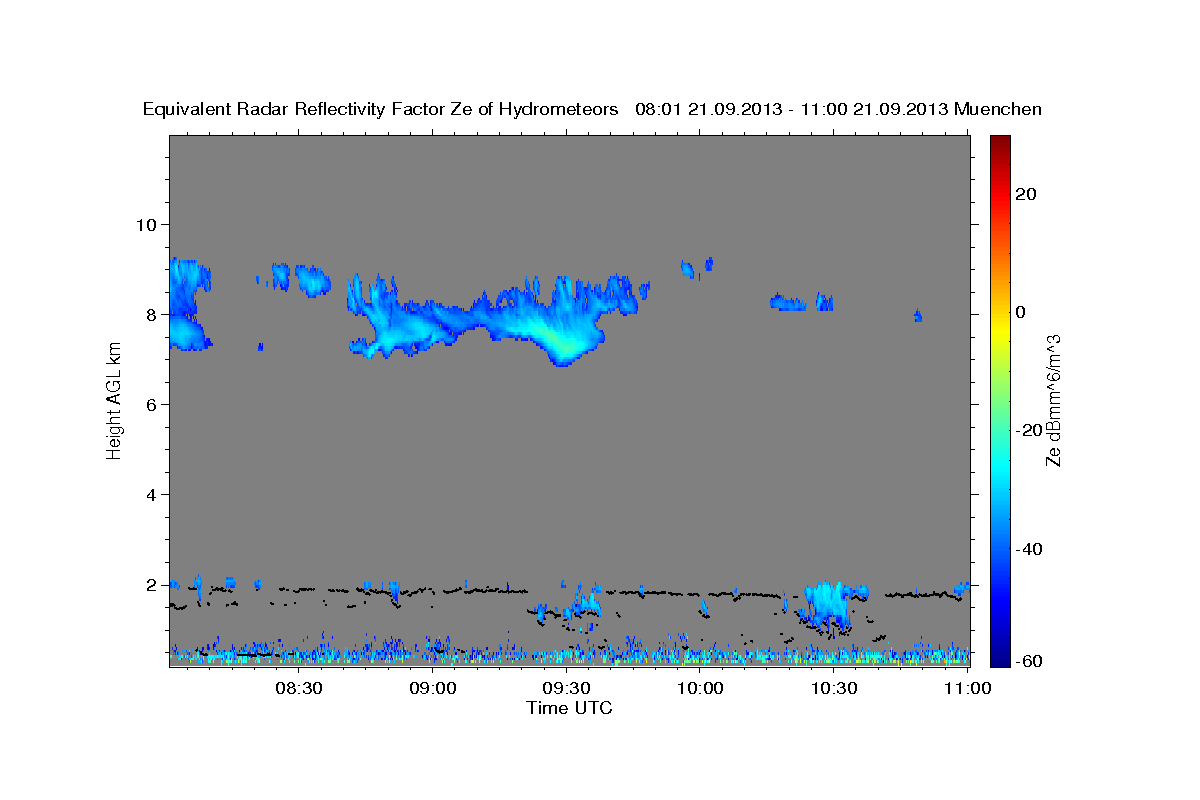Click the x-axis tick label '09:30'

pos(566,689)
